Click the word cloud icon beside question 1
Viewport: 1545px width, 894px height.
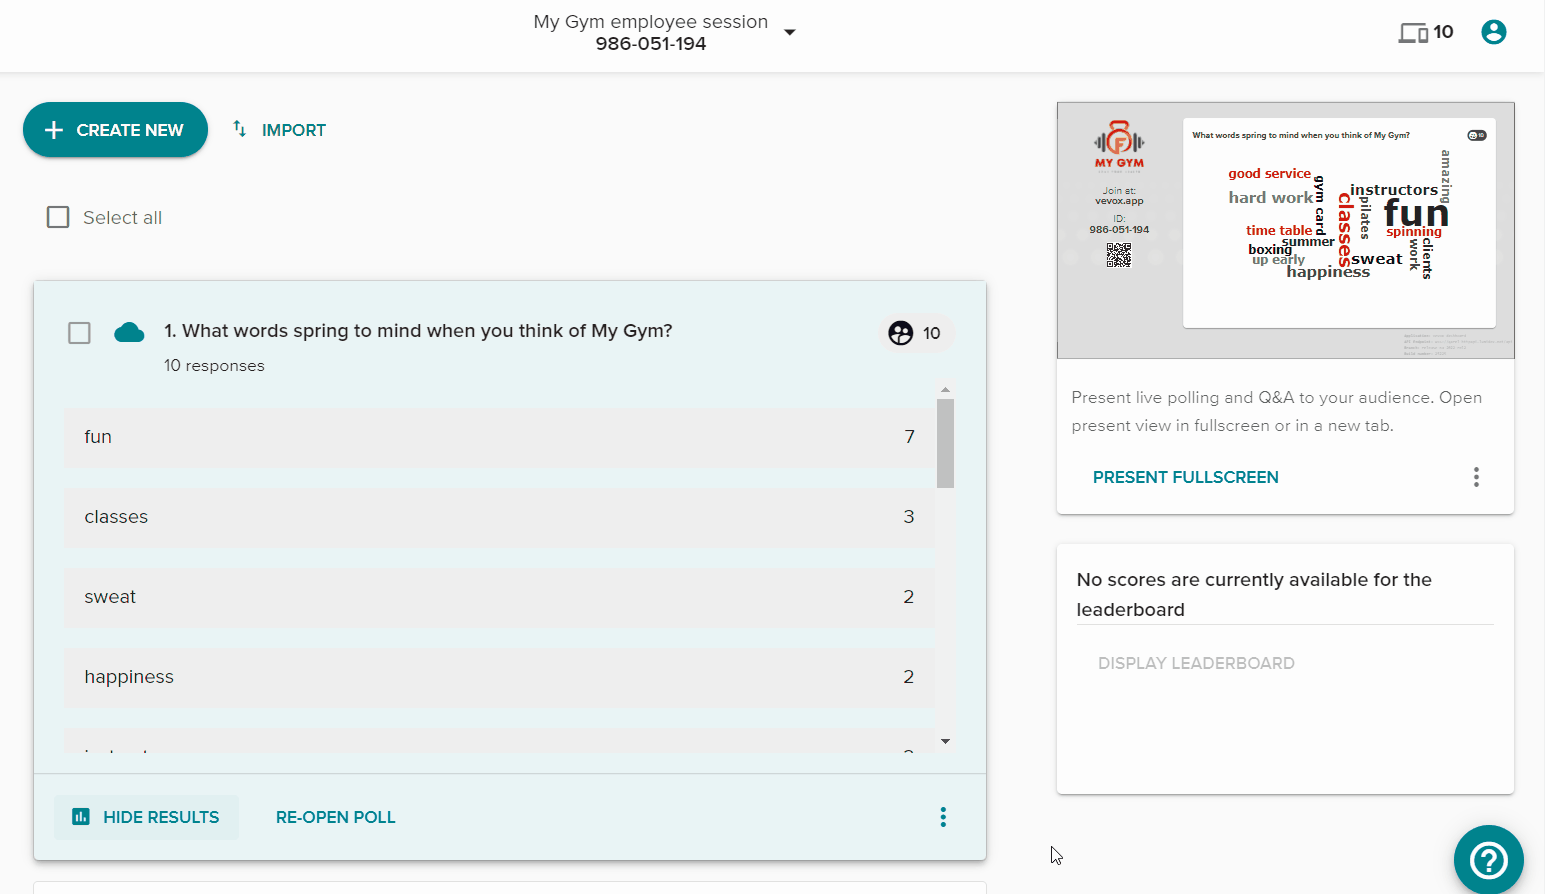pyautogui.click(x=129, y=332)
